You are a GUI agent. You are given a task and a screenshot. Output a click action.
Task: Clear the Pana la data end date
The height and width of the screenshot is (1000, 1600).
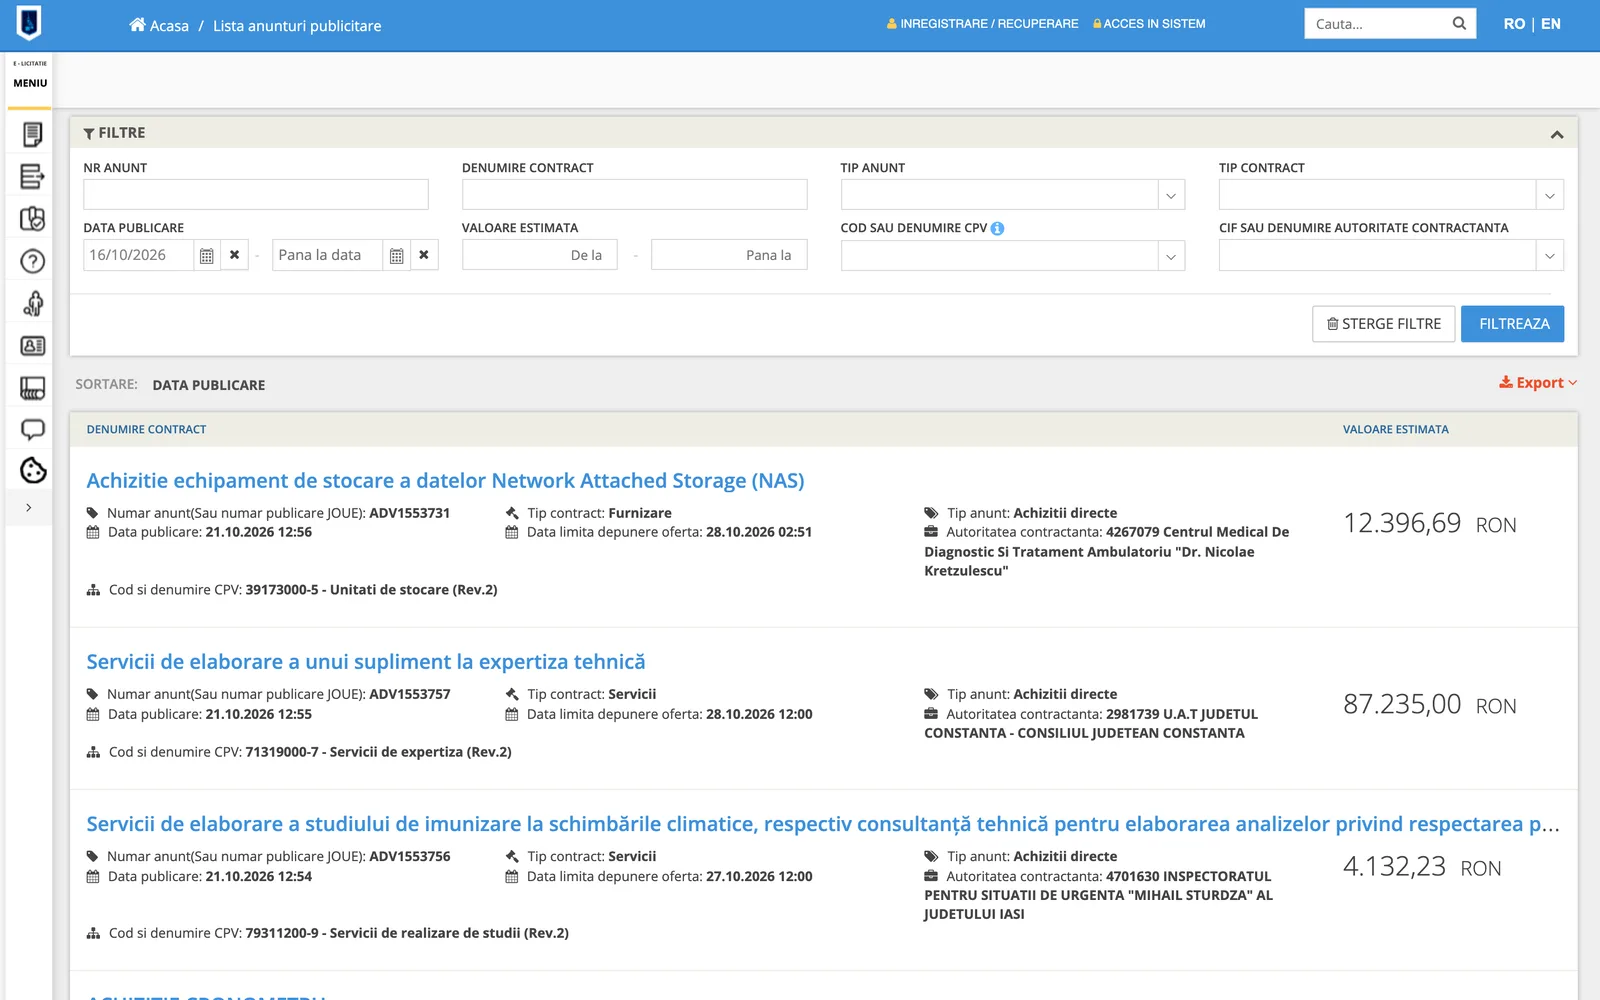click(x=424, y=255)
